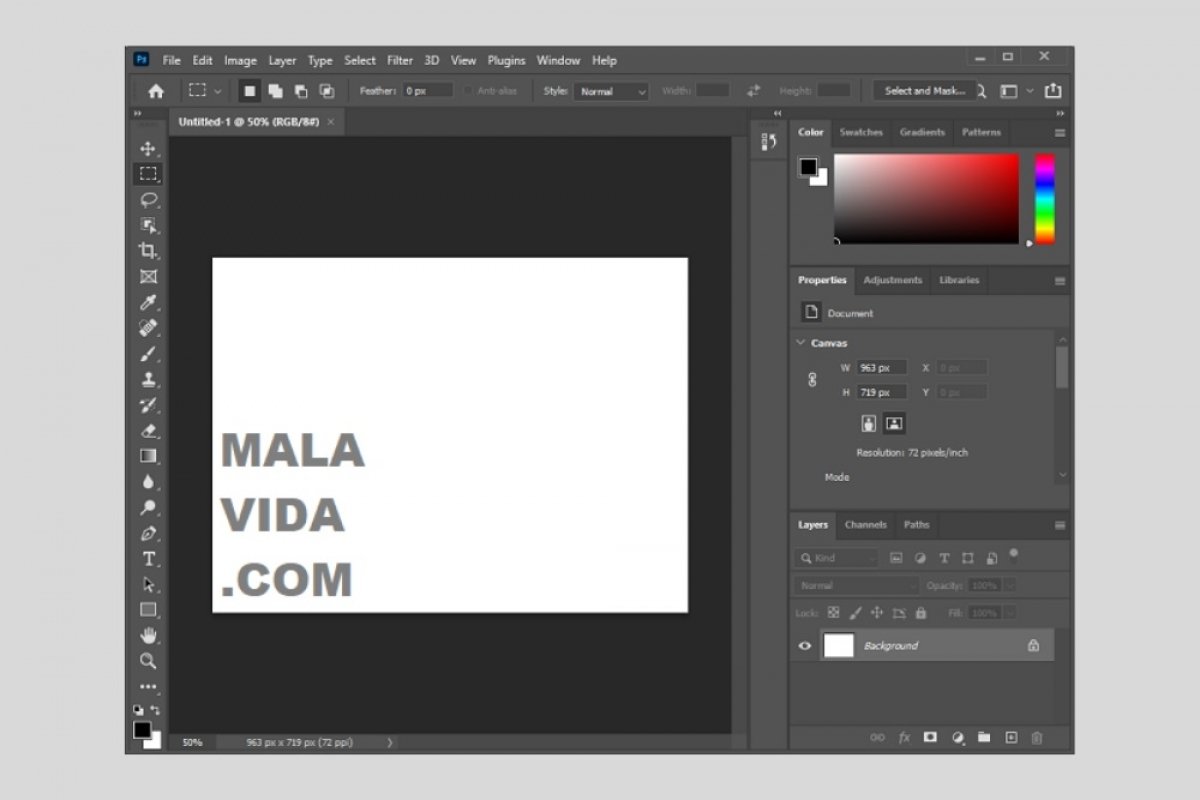Select the Path Selection tool
Screen dimensions: 1200x800
click(x=148, y=585)
